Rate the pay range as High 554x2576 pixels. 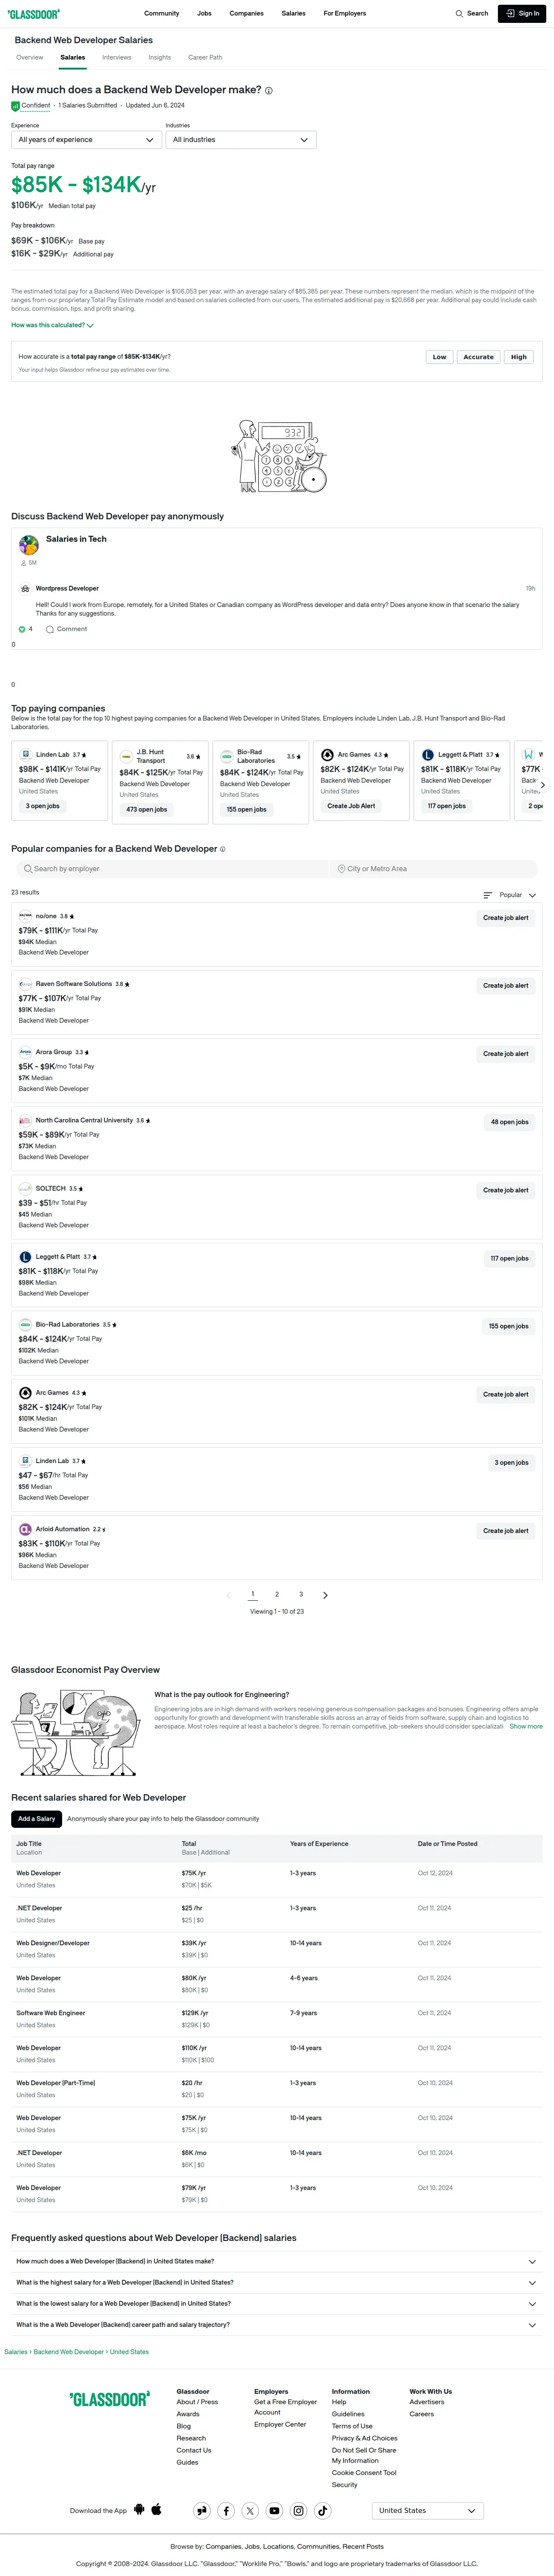[x=518, y=357]
